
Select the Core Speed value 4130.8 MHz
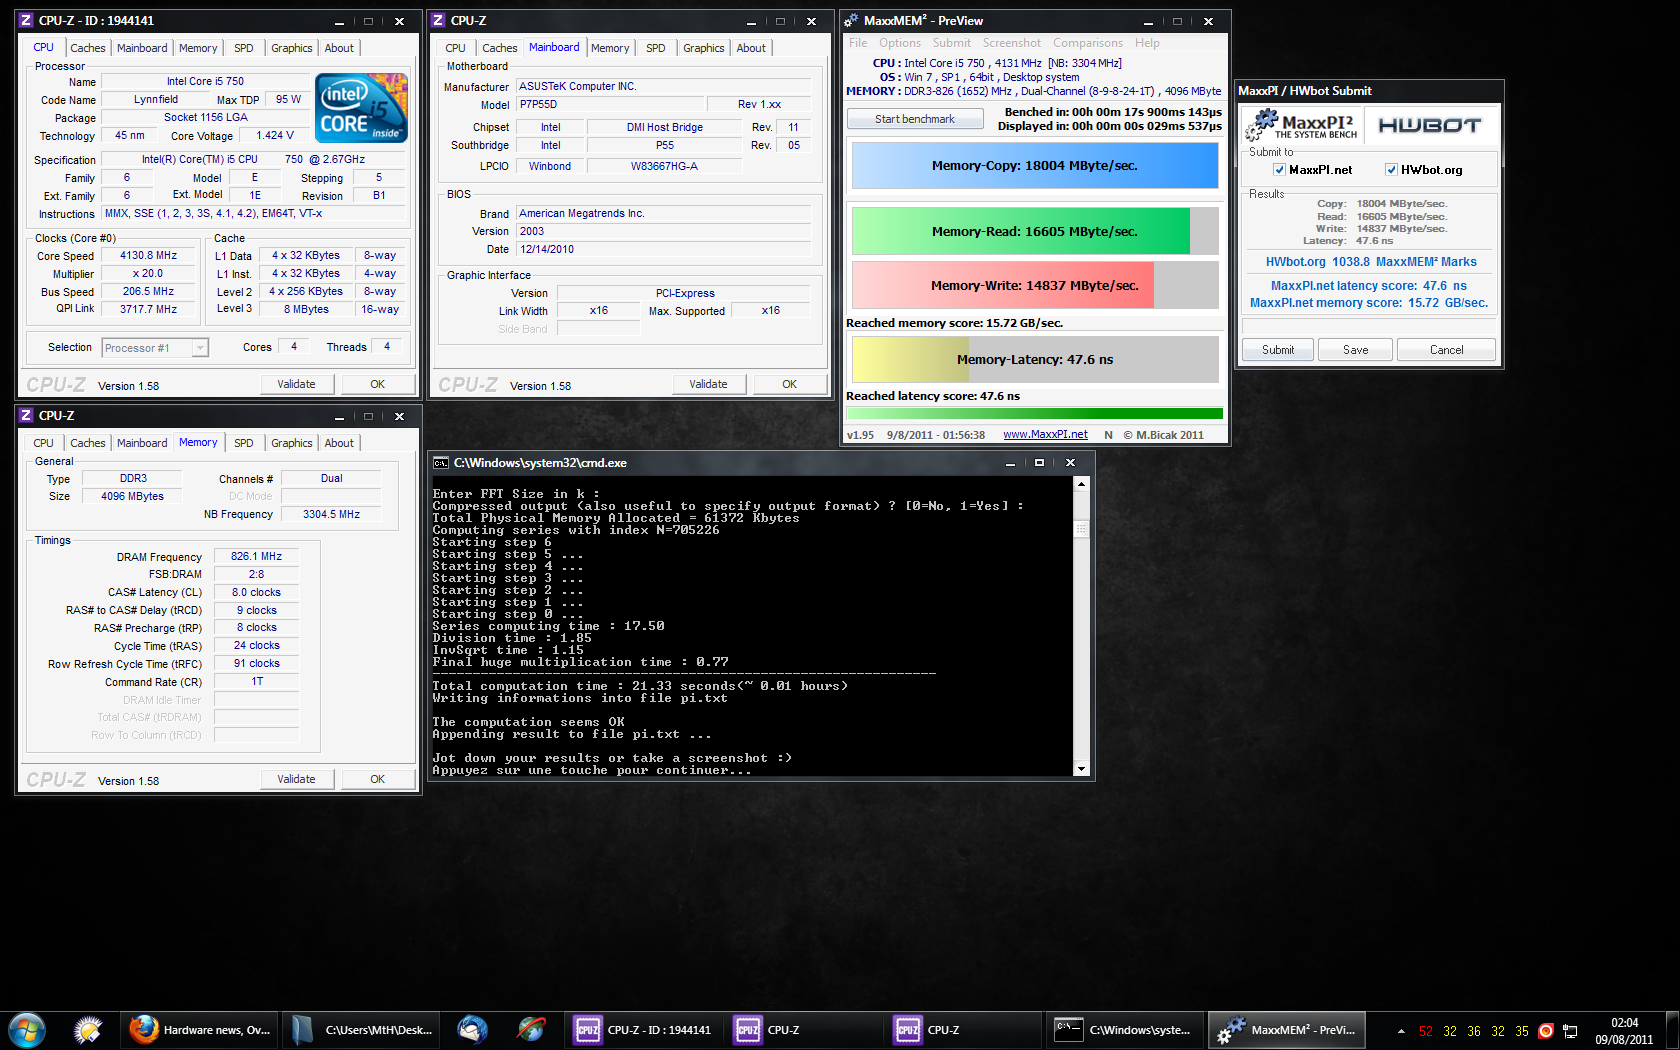149,256
